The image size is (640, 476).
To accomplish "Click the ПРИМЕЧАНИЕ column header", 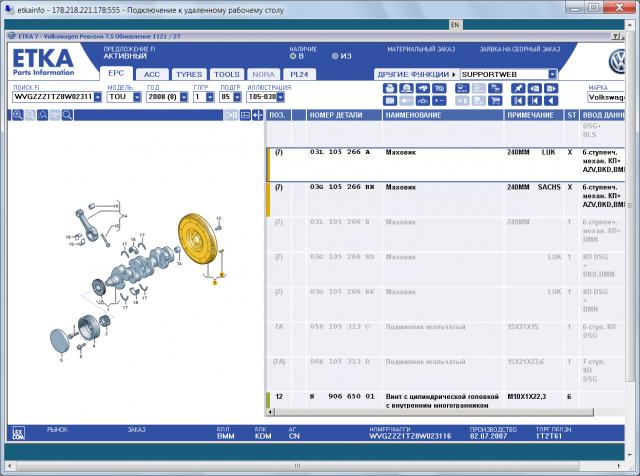I will point(534,115).
